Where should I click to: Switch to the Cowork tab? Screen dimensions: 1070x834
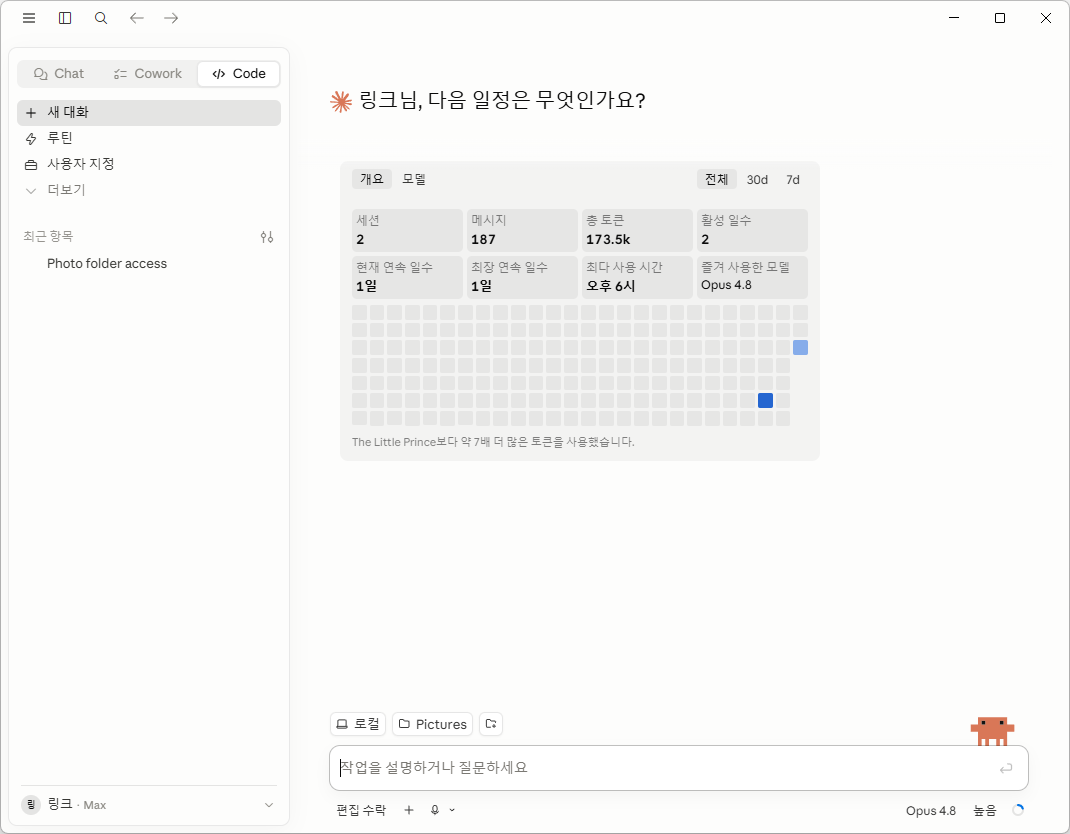(x=147, y=74)
